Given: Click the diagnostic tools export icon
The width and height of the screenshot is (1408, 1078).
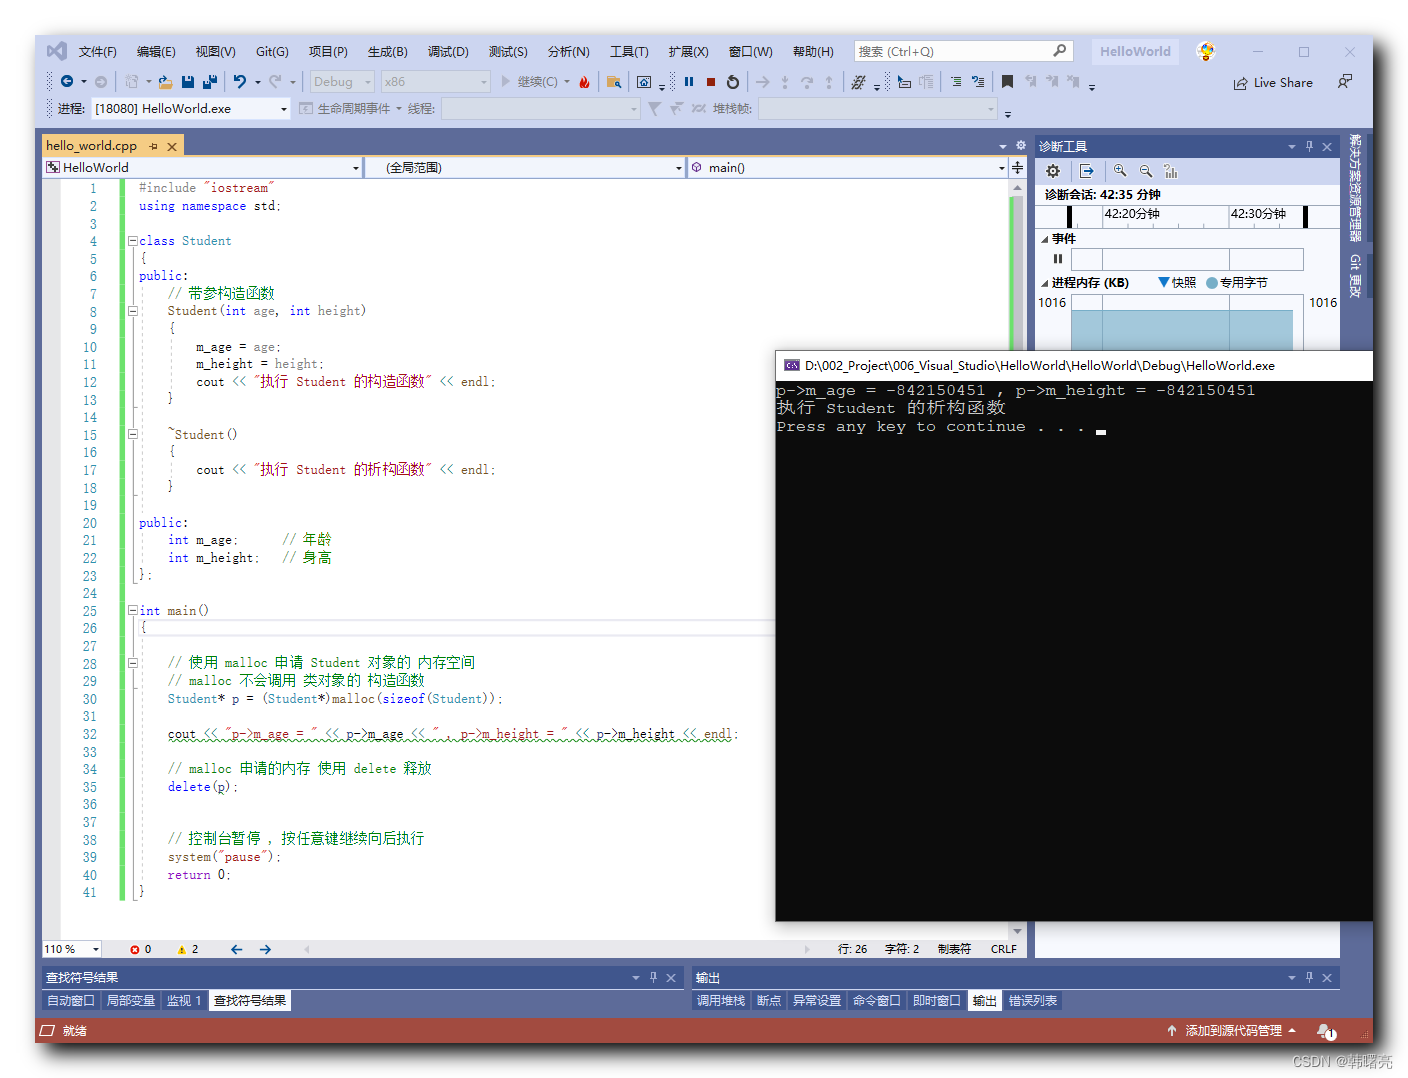Looking at the screenshot, I should (x=1087, y=171).
